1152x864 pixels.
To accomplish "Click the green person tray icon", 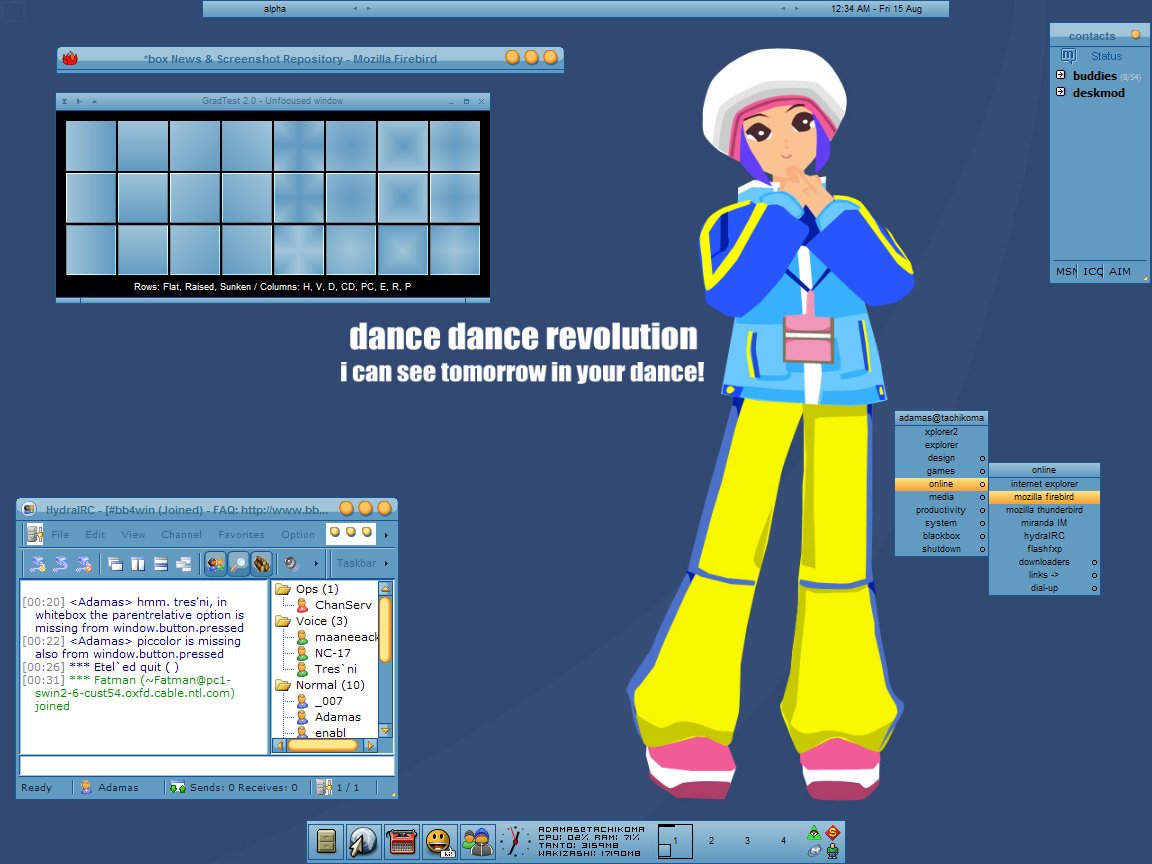I will tap(832, 851).
